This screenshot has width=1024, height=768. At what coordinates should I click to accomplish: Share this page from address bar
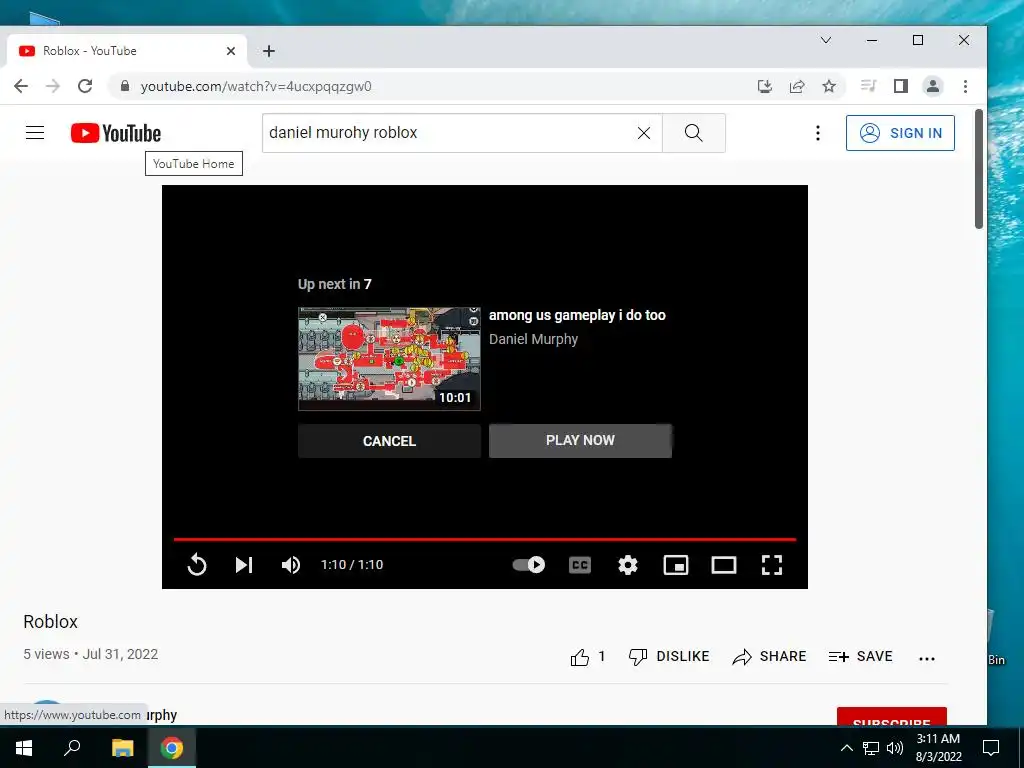pos(797,86)
